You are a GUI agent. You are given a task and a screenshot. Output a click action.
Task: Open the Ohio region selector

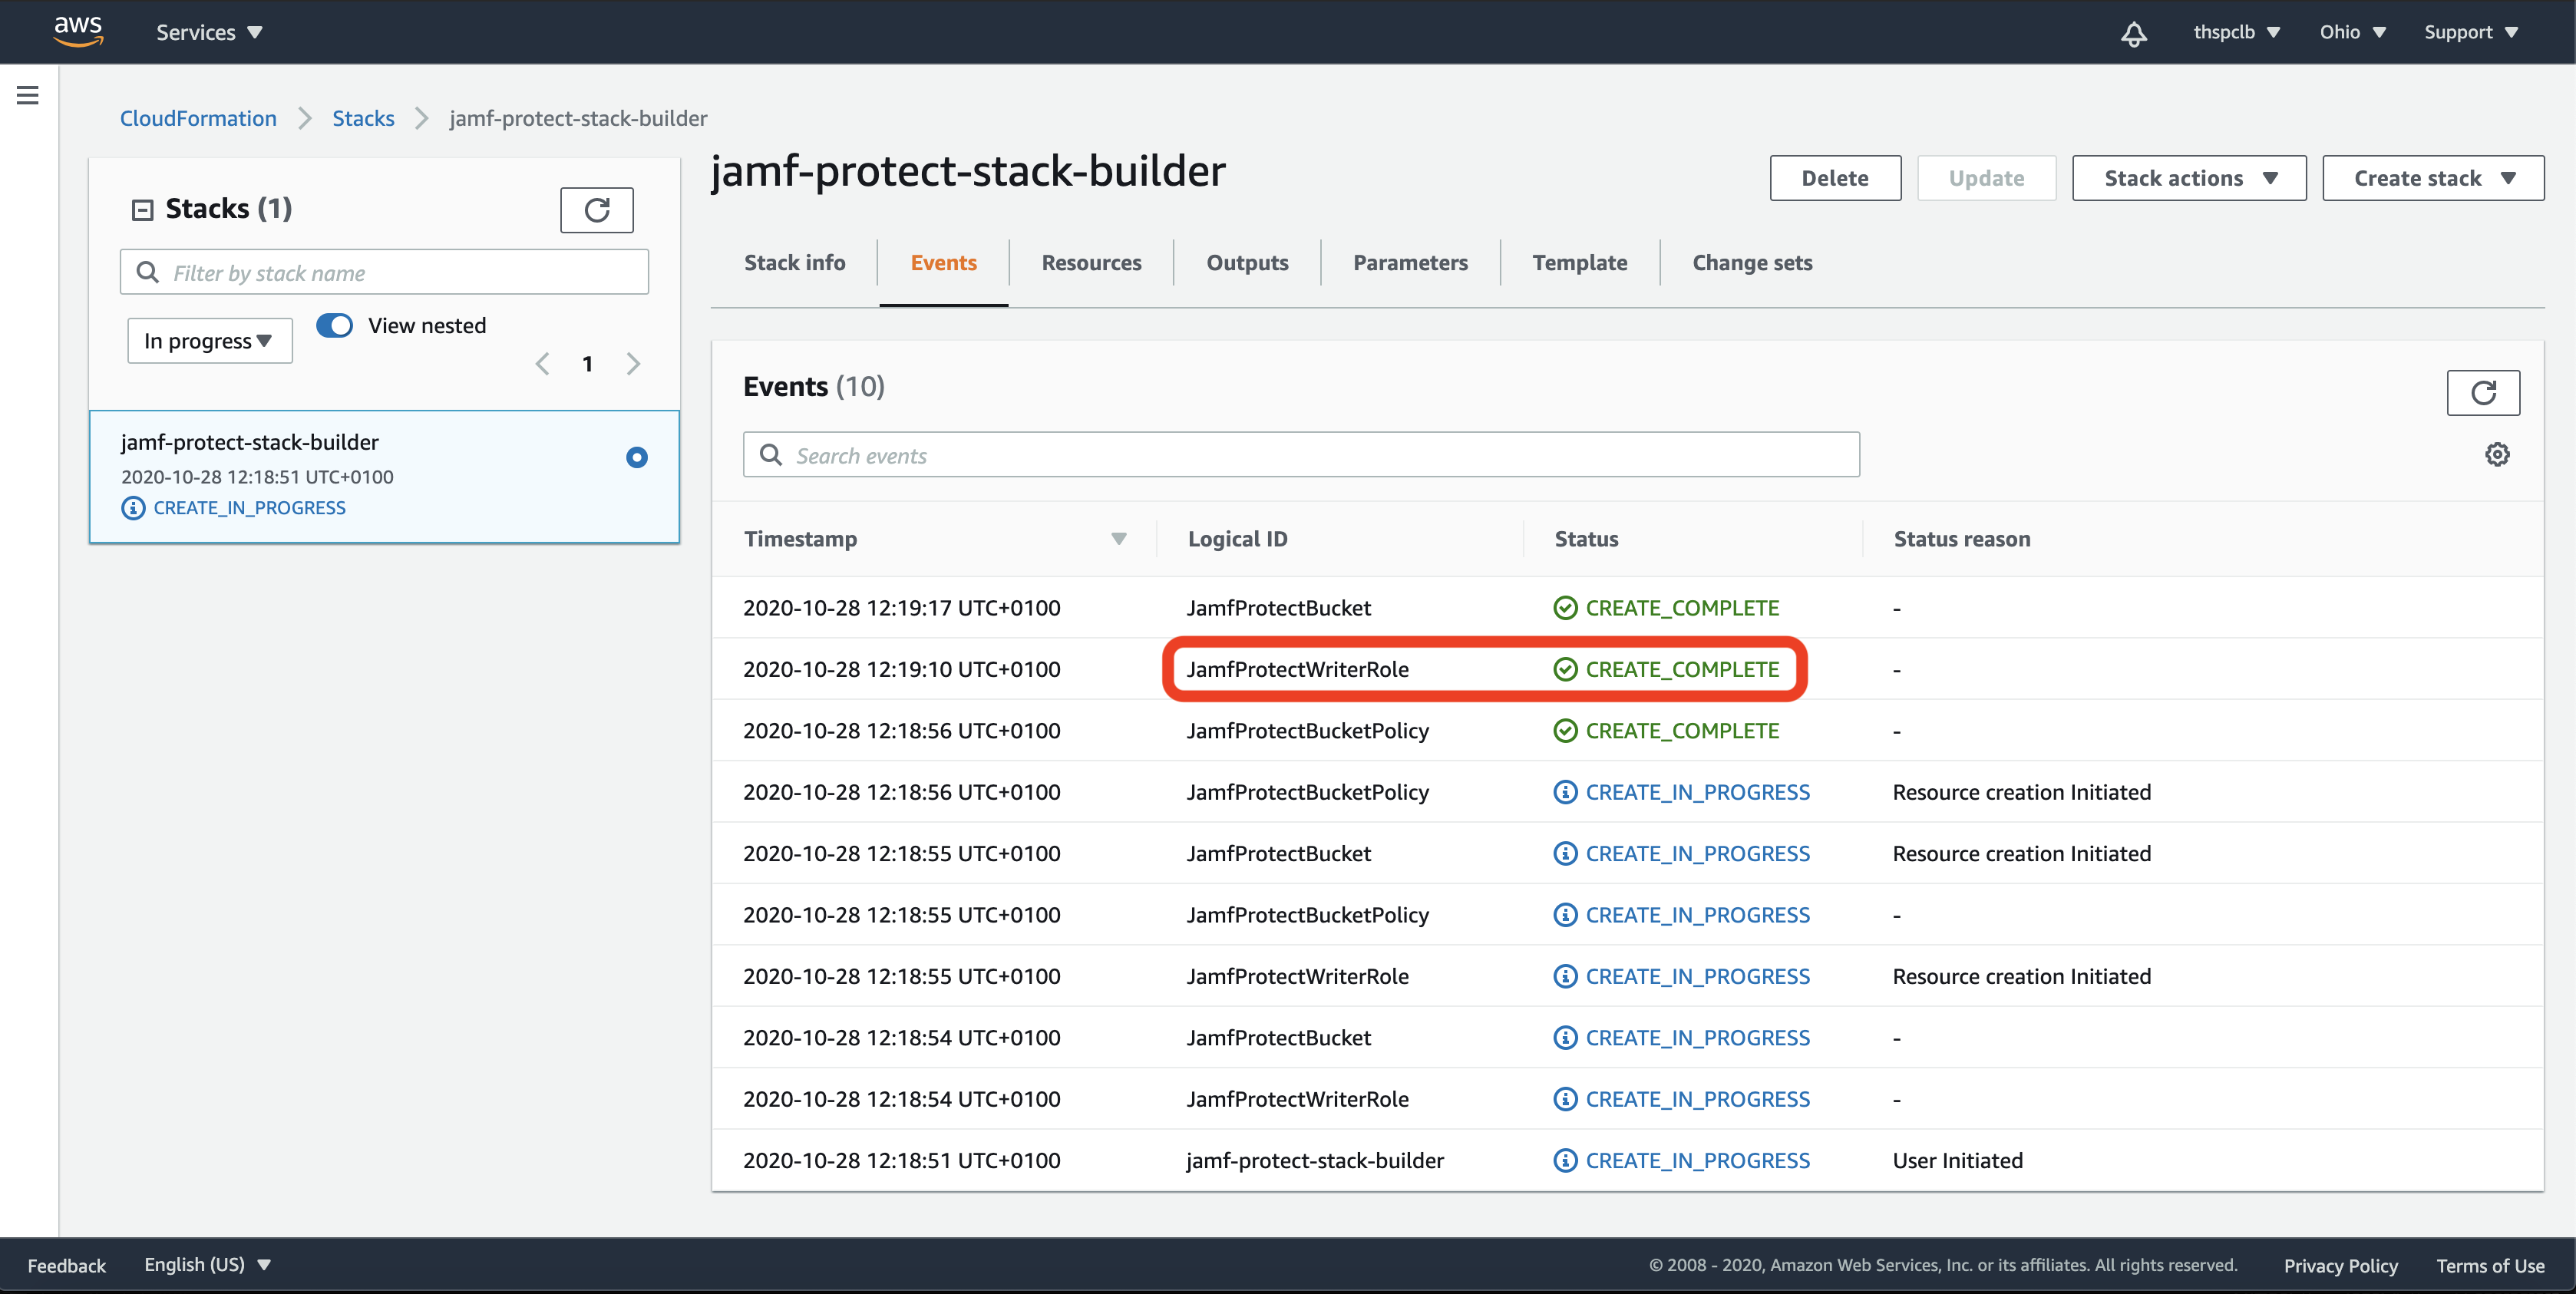(2352, 32)
